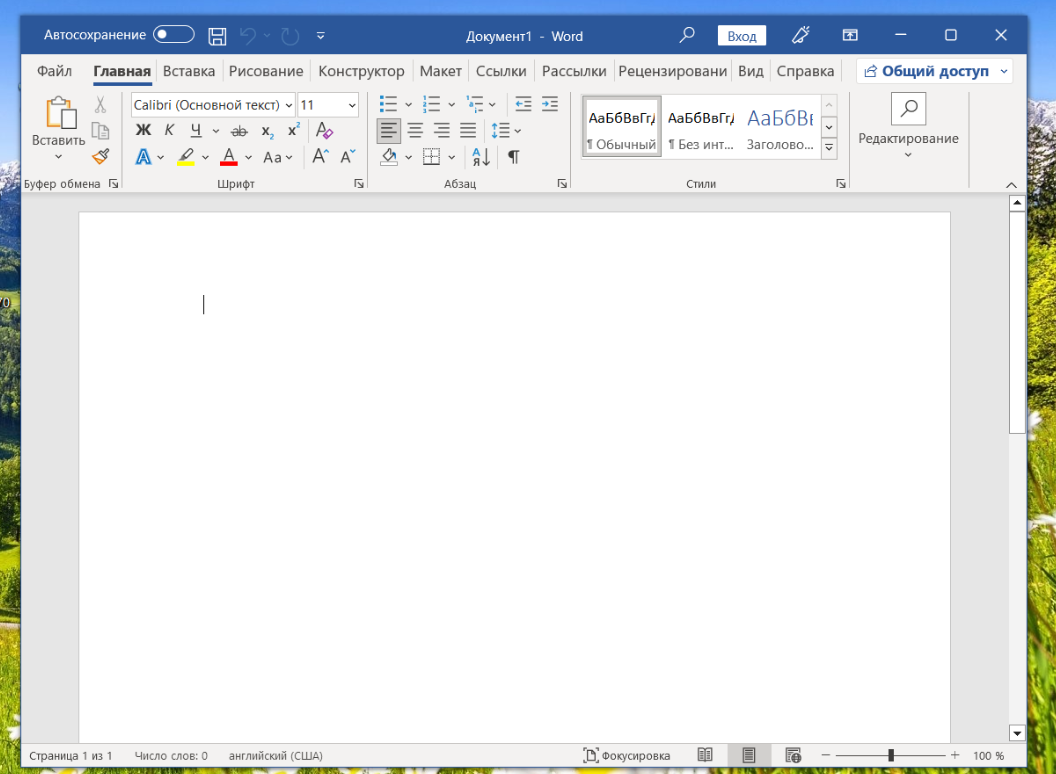Apply strikethrough text formatting

click(239, 131)
